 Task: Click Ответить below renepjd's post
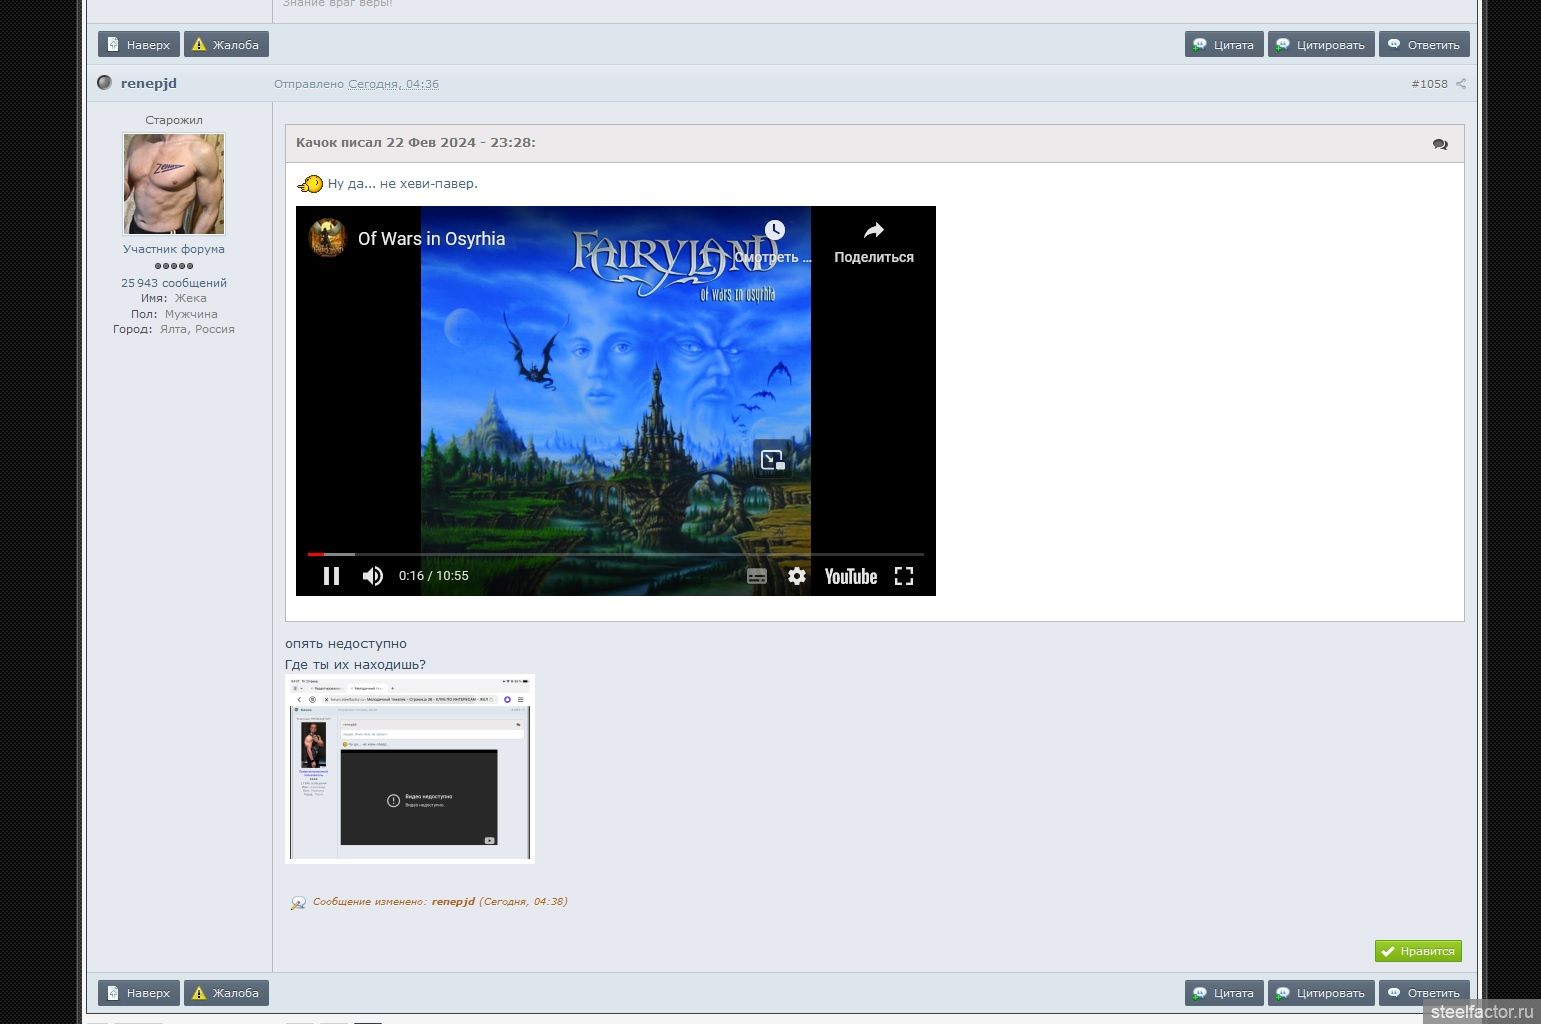(x=1424, y=993)
